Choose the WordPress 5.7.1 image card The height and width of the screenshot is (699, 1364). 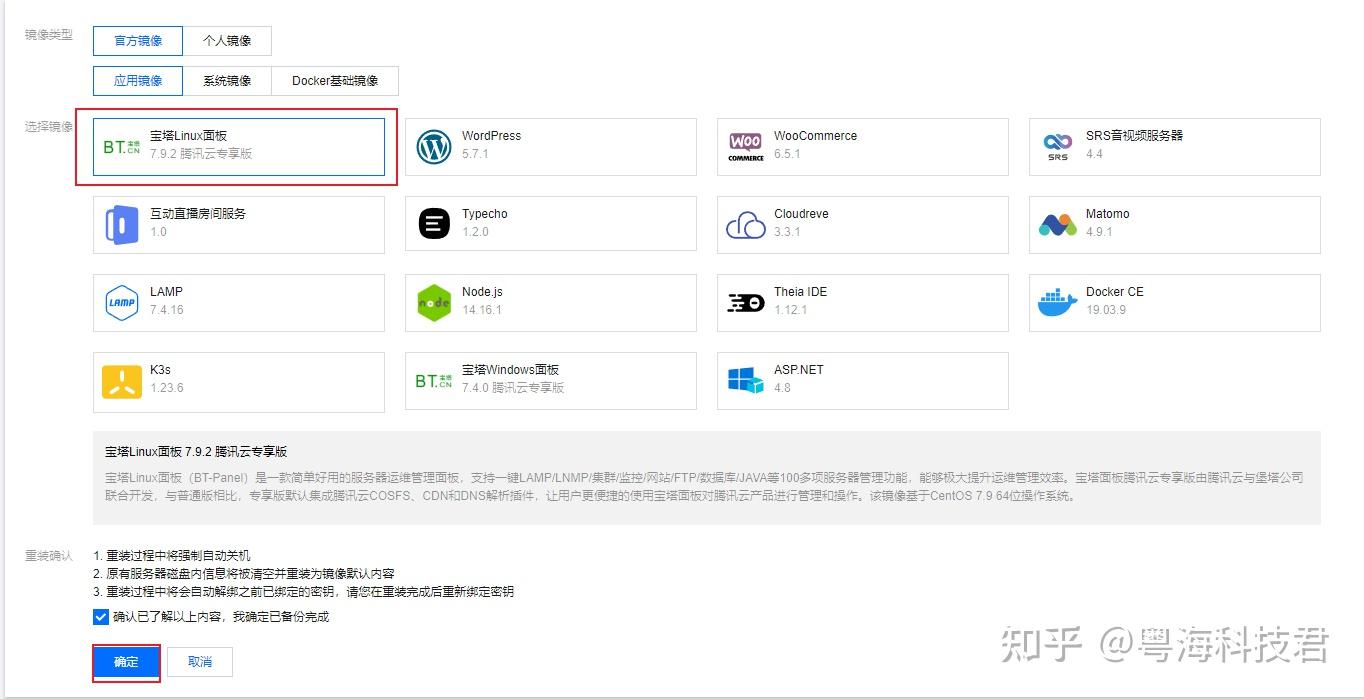pyautogui.click(x=551, y=147)
